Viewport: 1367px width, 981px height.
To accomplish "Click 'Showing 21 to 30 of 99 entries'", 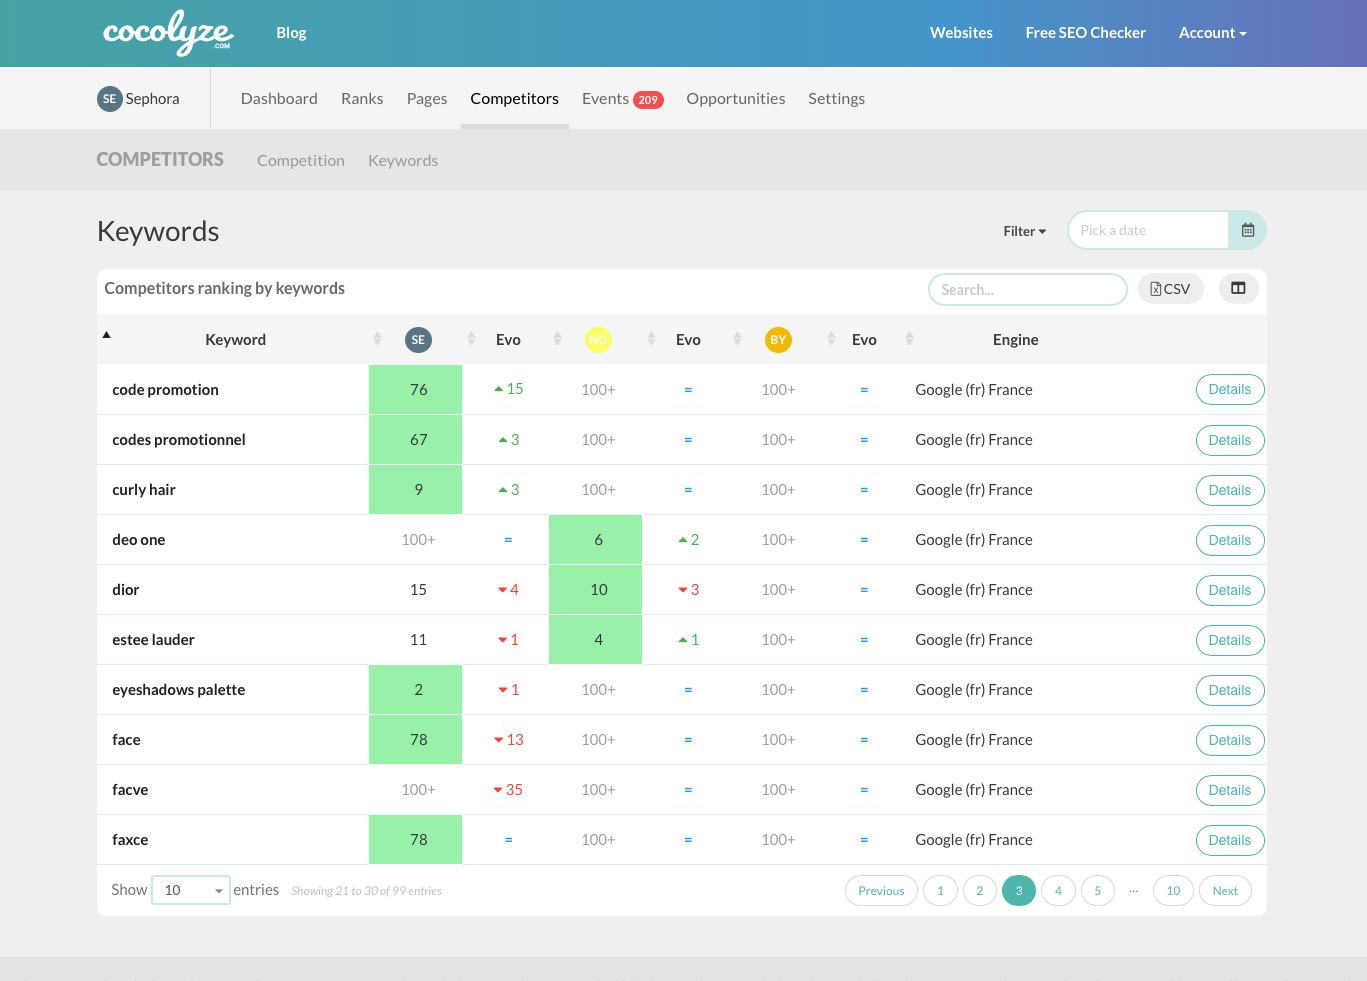I will tap(366, 891).
